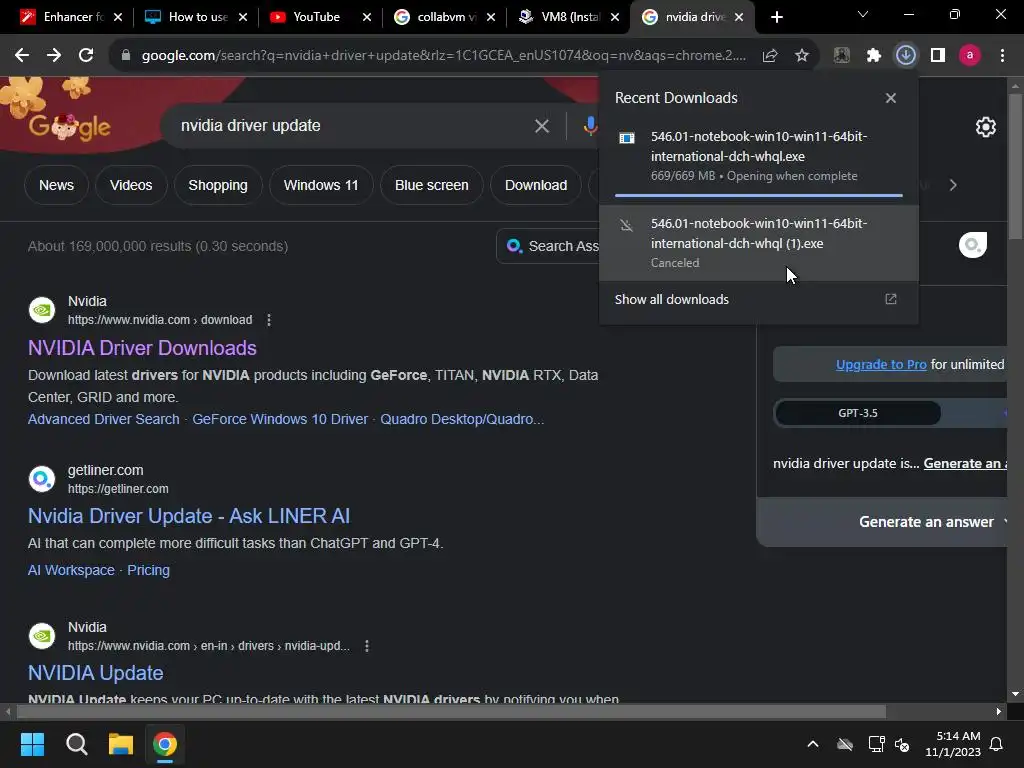Start voice search with the microphone

coord(590,126)
